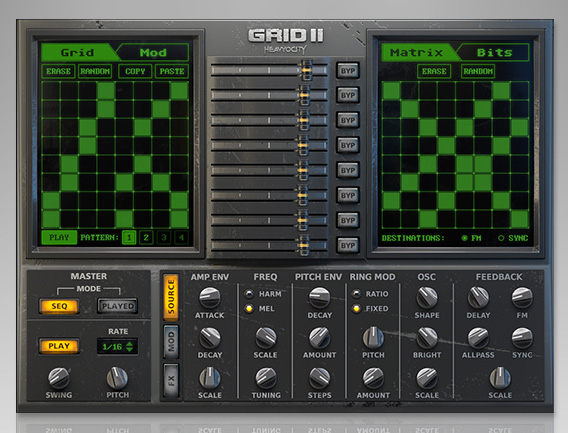
Task: Enable SEQ master mode
Action: 59,306
